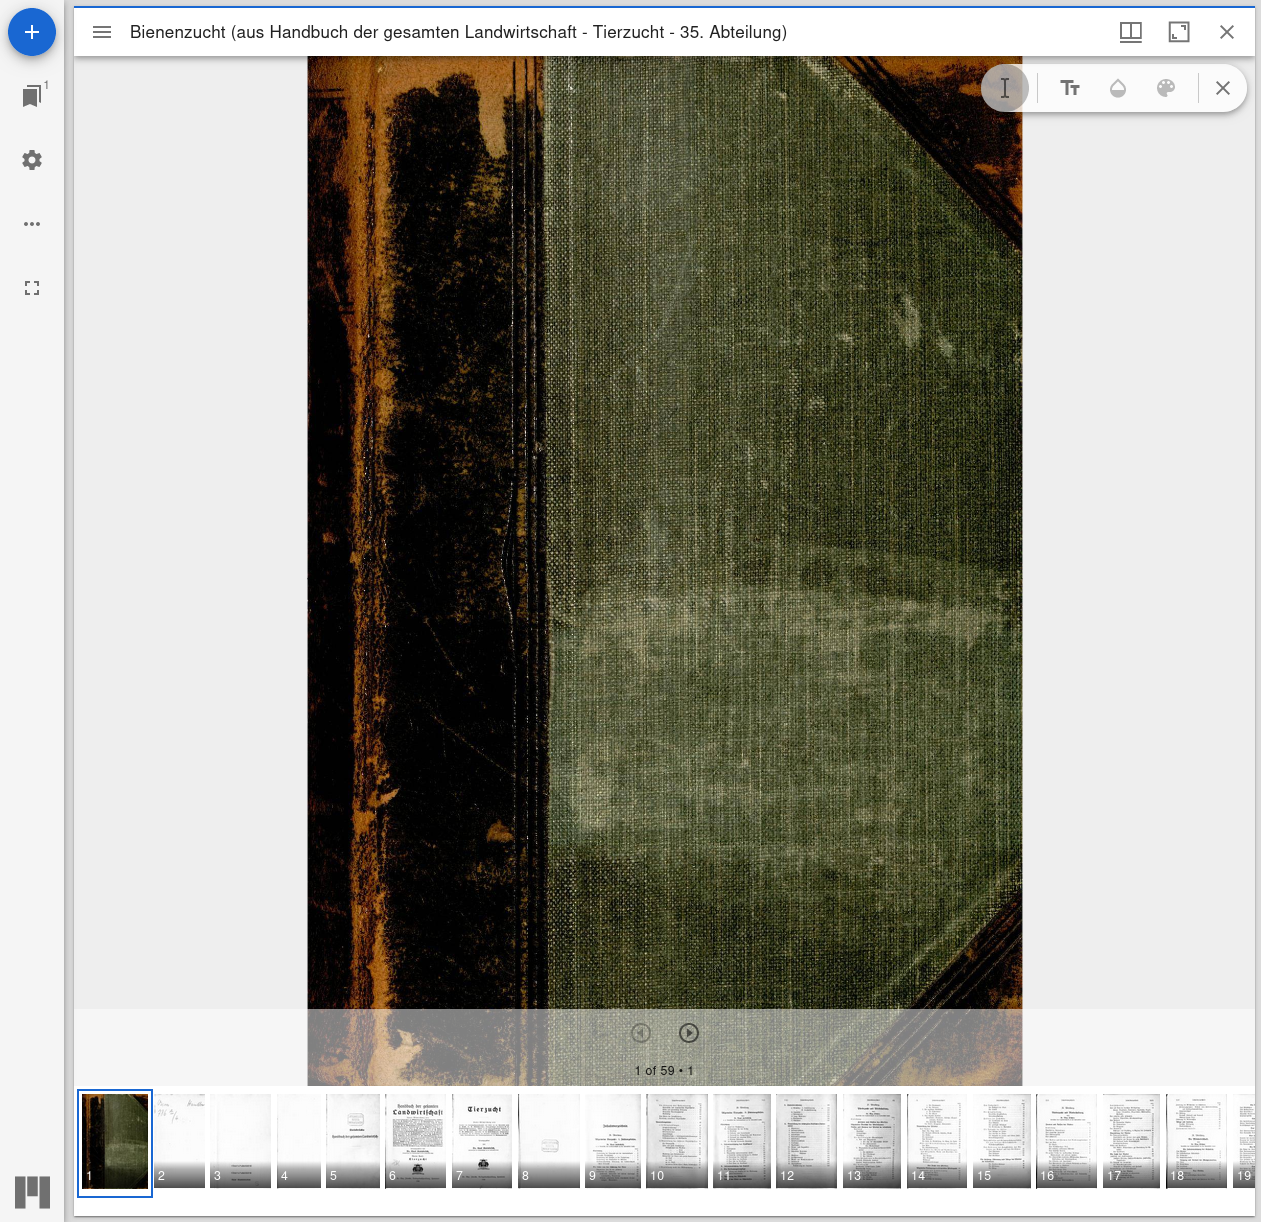Select thumbnail number 14
The width and height of the screenshot is (1261, 1222).
[937, 1141]
